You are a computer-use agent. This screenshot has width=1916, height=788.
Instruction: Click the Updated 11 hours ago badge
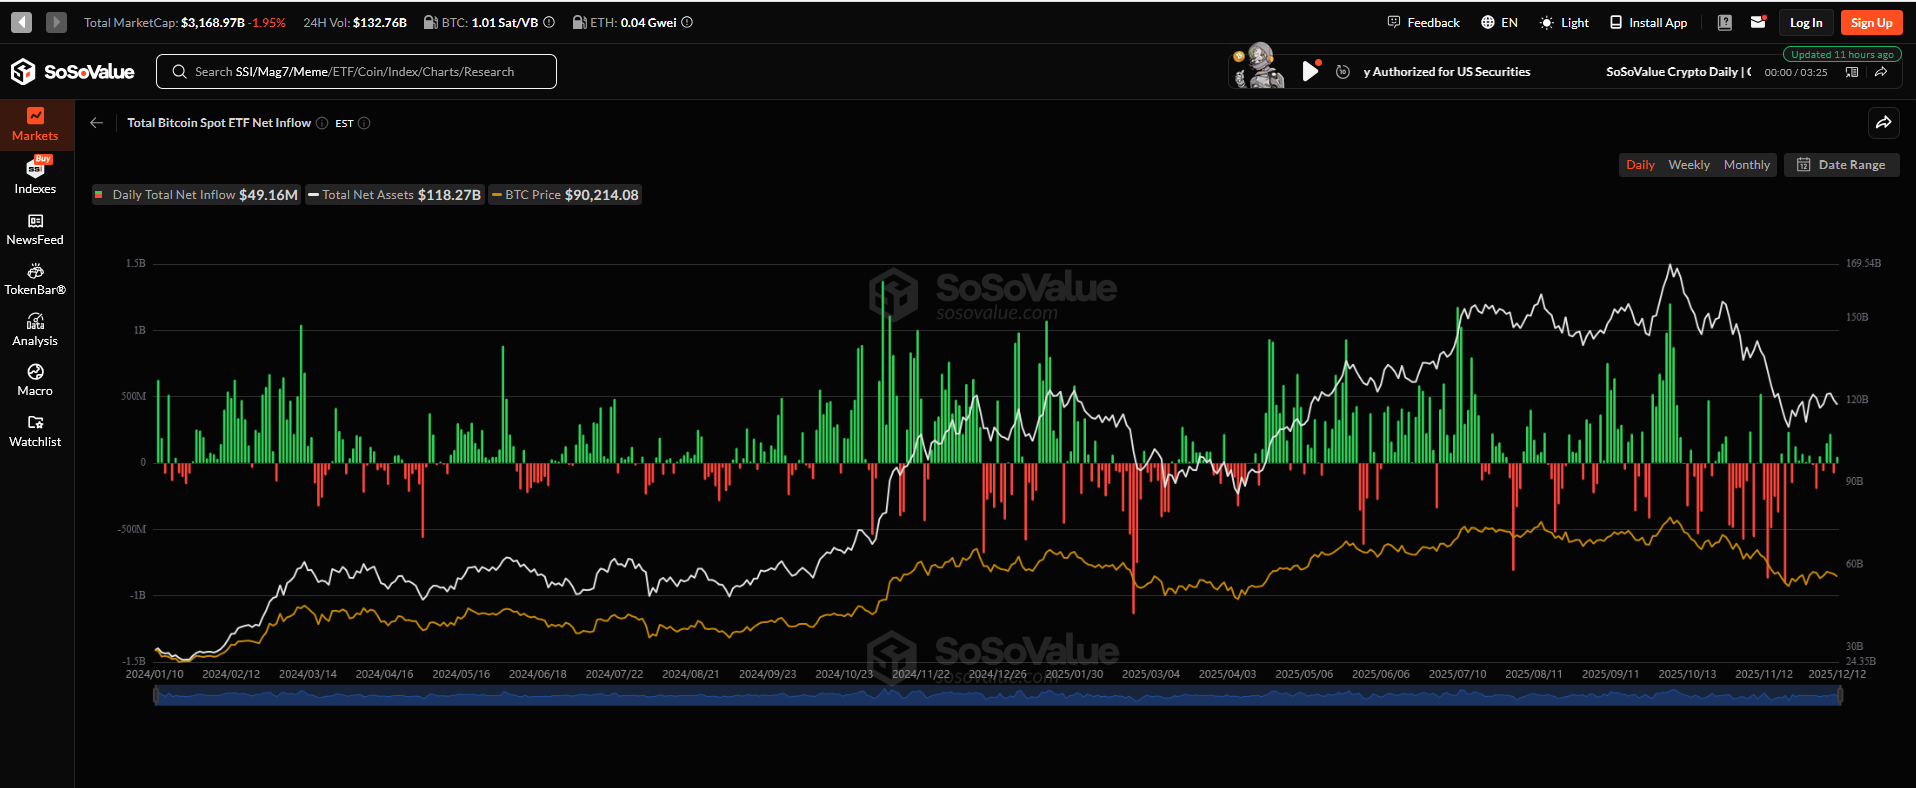pyautogui.click(x=1842, y=54)
